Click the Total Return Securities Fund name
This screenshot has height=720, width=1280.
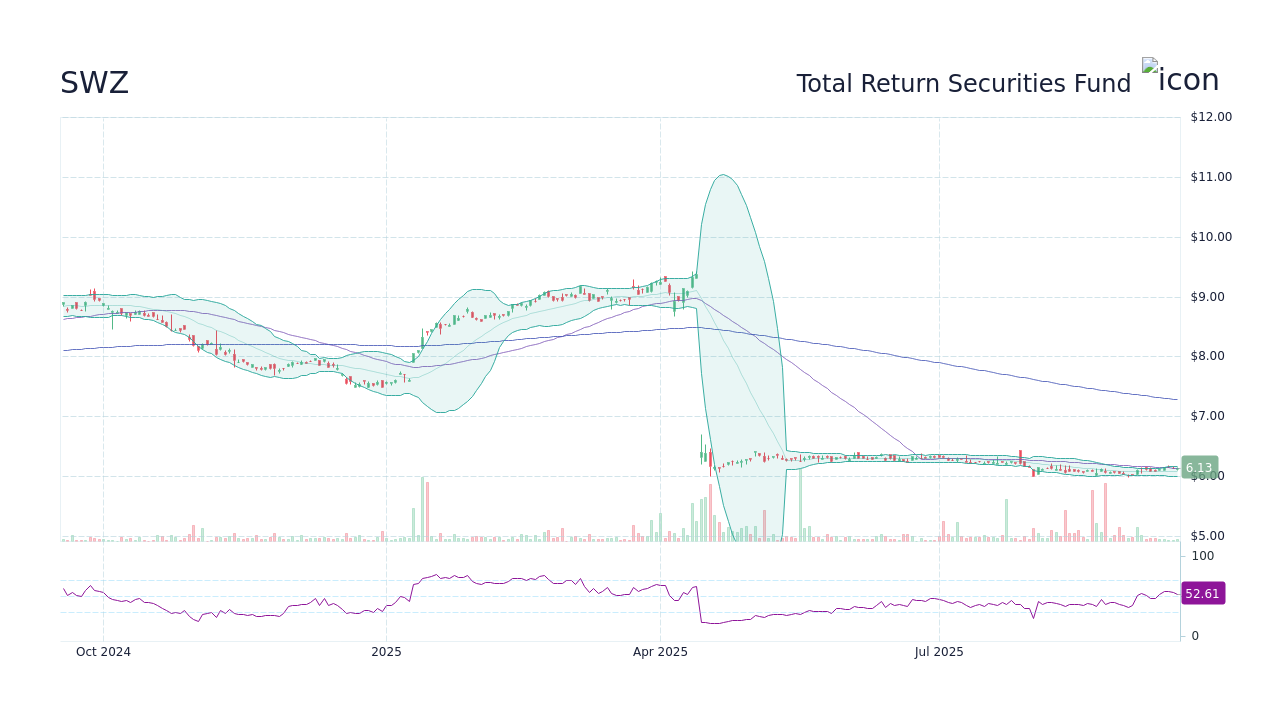963,84
